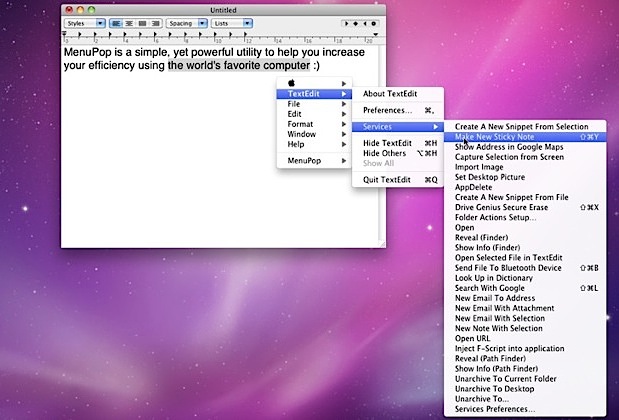
Task: Pick the center tab stop diamond icon
Action: tap(355, 24)
